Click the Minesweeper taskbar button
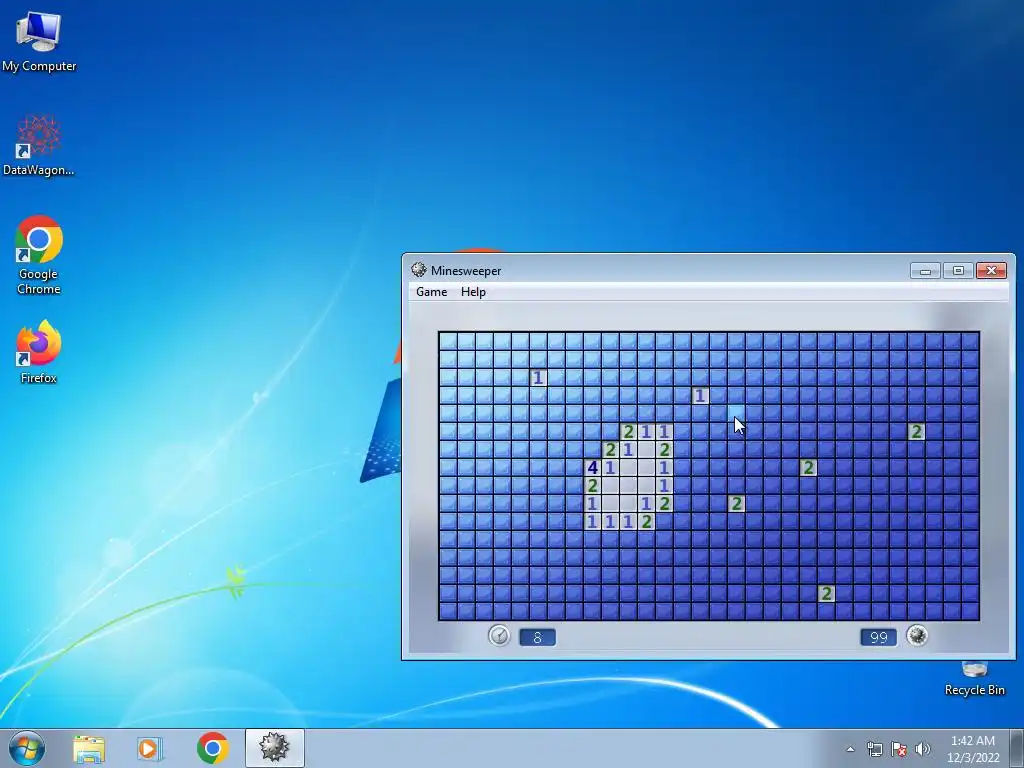The height and width of the screenshot is (768, 1024). pyautogui.click(x=274, y=748)
